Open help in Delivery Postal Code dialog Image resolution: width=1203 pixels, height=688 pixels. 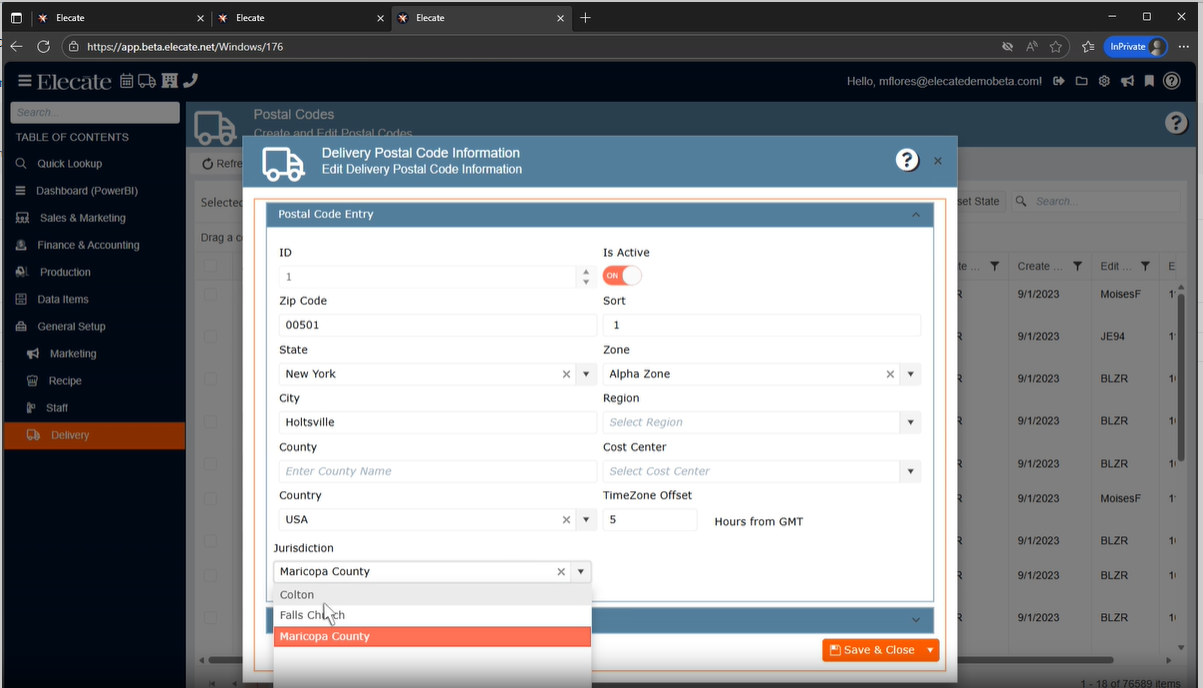pos(906,160)
